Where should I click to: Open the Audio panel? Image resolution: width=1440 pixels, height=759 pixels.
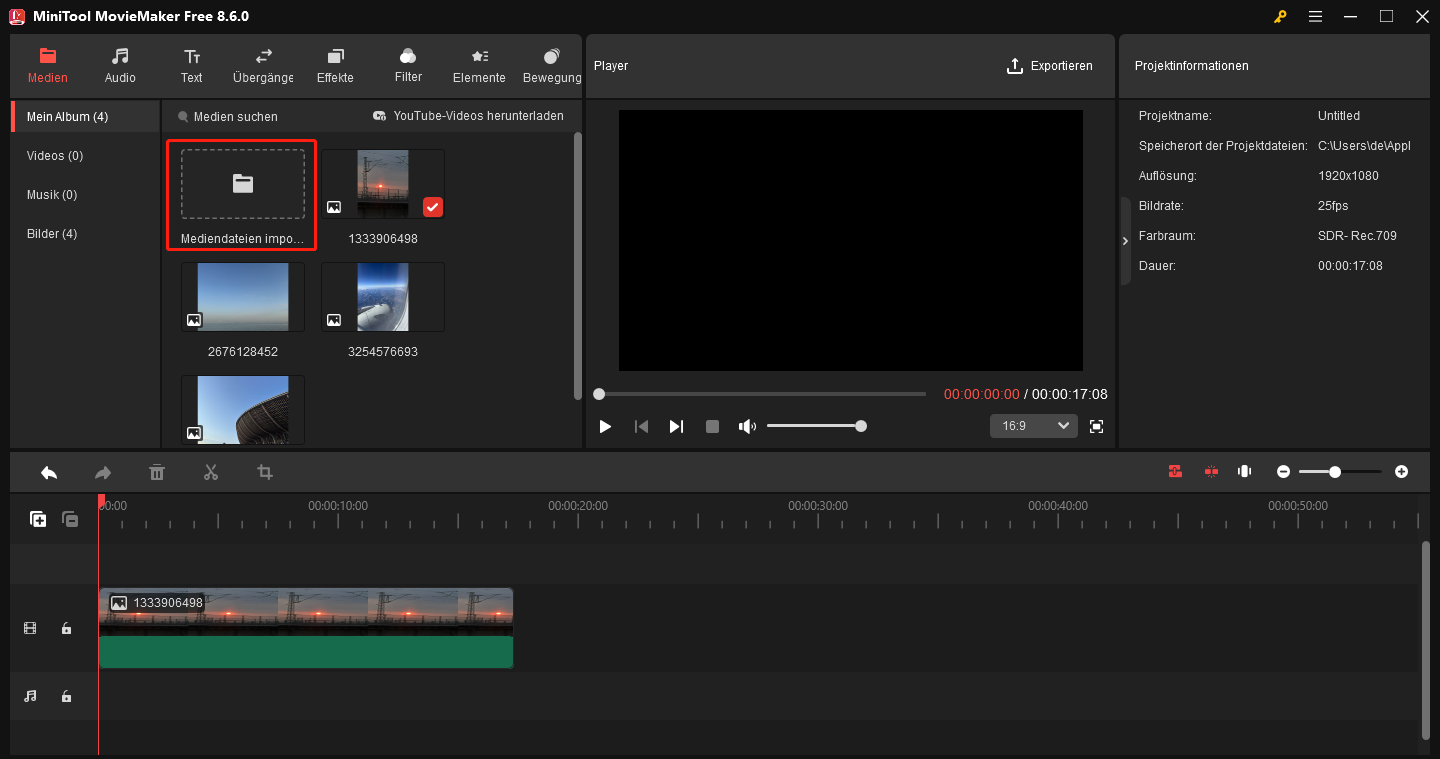tap(119, 66)
